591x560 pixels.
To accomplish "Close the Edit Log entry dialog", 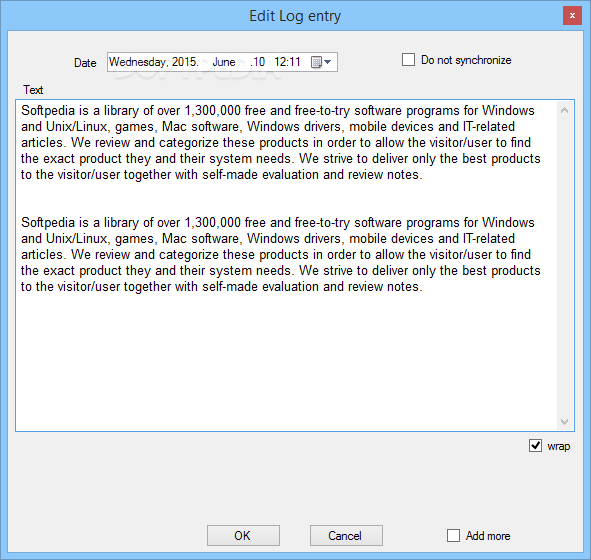I will (572, 15).
